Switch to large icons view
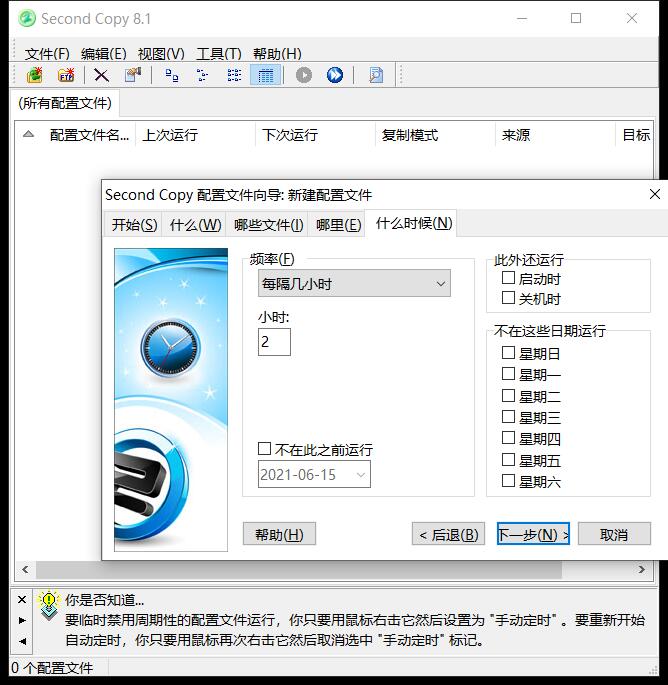The width and height of the screenshot is (668, 685). [x=172, y=75]
